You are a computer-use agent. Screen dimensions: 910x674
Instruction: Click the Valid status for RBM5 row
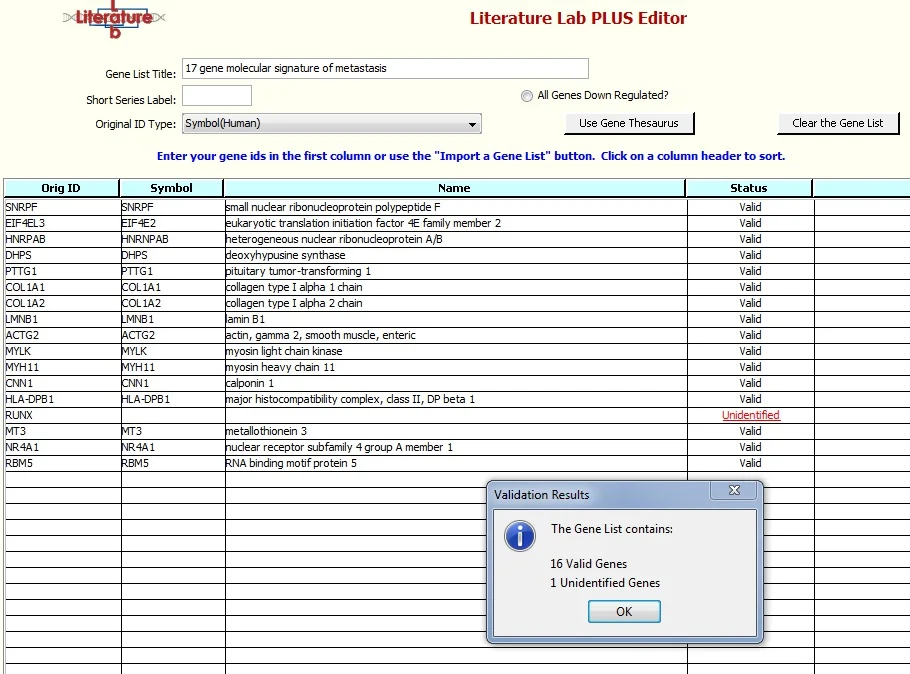(x=750, y=463)
